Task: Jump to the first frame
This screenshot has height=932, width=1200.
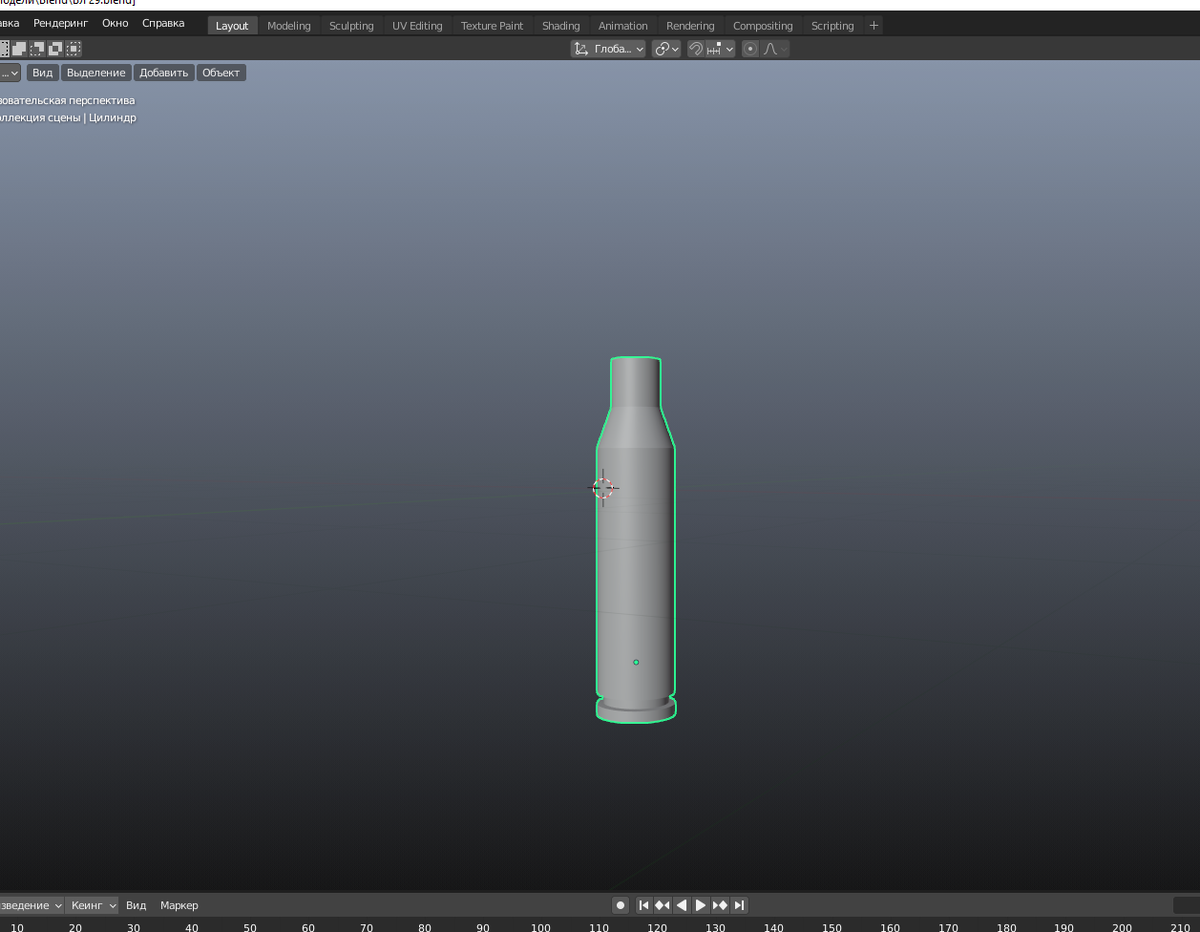Action: (644, 905)
